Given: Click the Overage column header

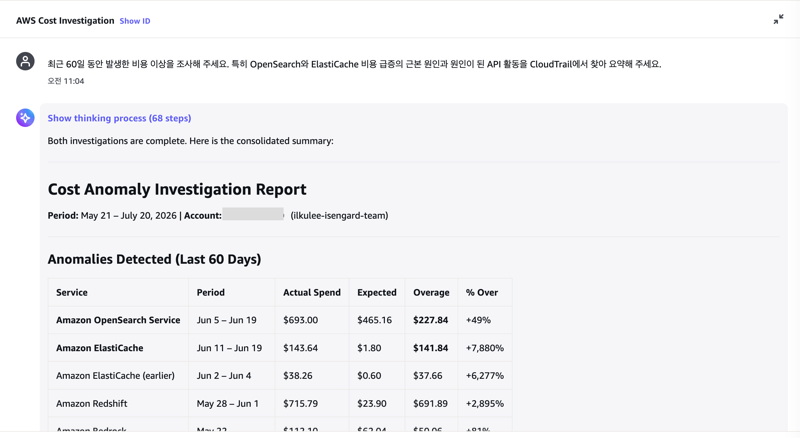Looking at the screenshot, I should point(431,293).
